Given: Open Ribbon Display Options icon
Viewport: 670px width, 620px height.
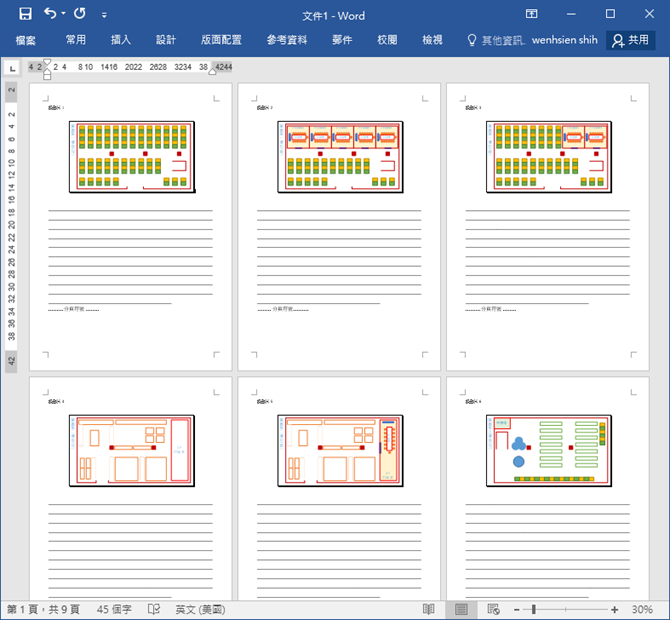Looking at the screenshot, I should pyautogui.click(x=531, y=14).
